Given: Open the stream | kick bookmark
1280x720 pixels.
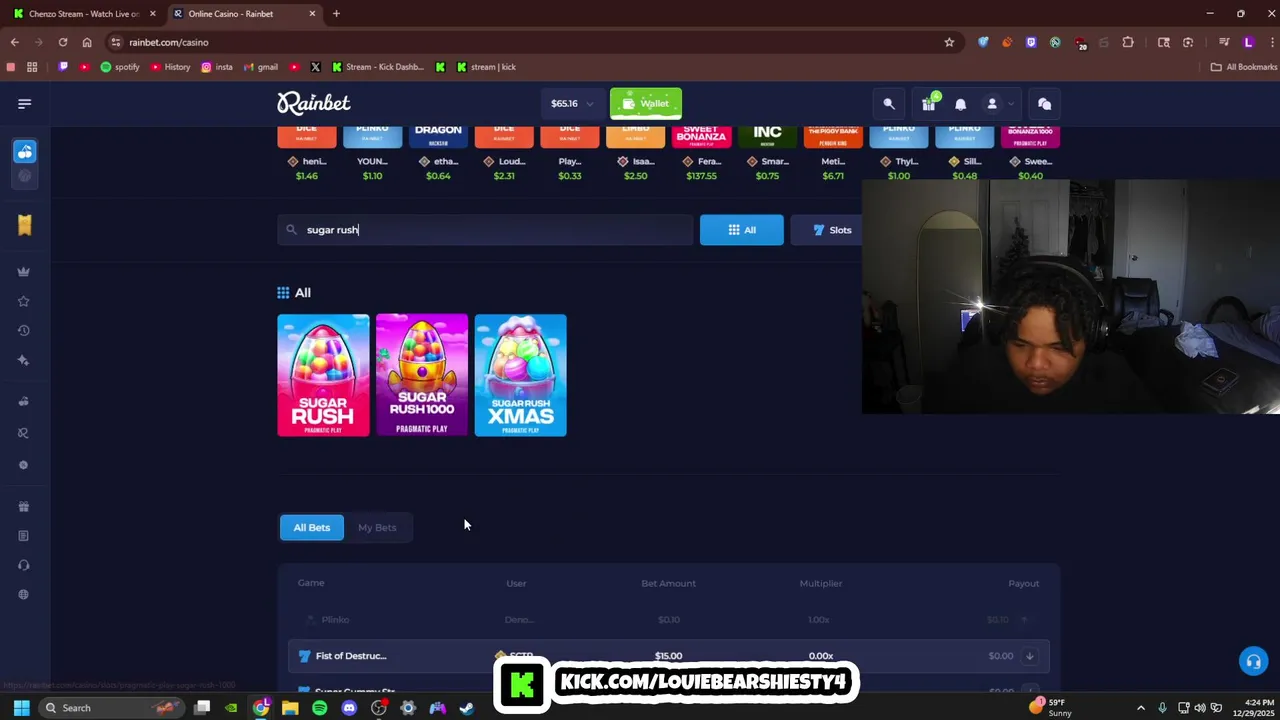Looking at the screenshot, I should [x=486, y=67].
